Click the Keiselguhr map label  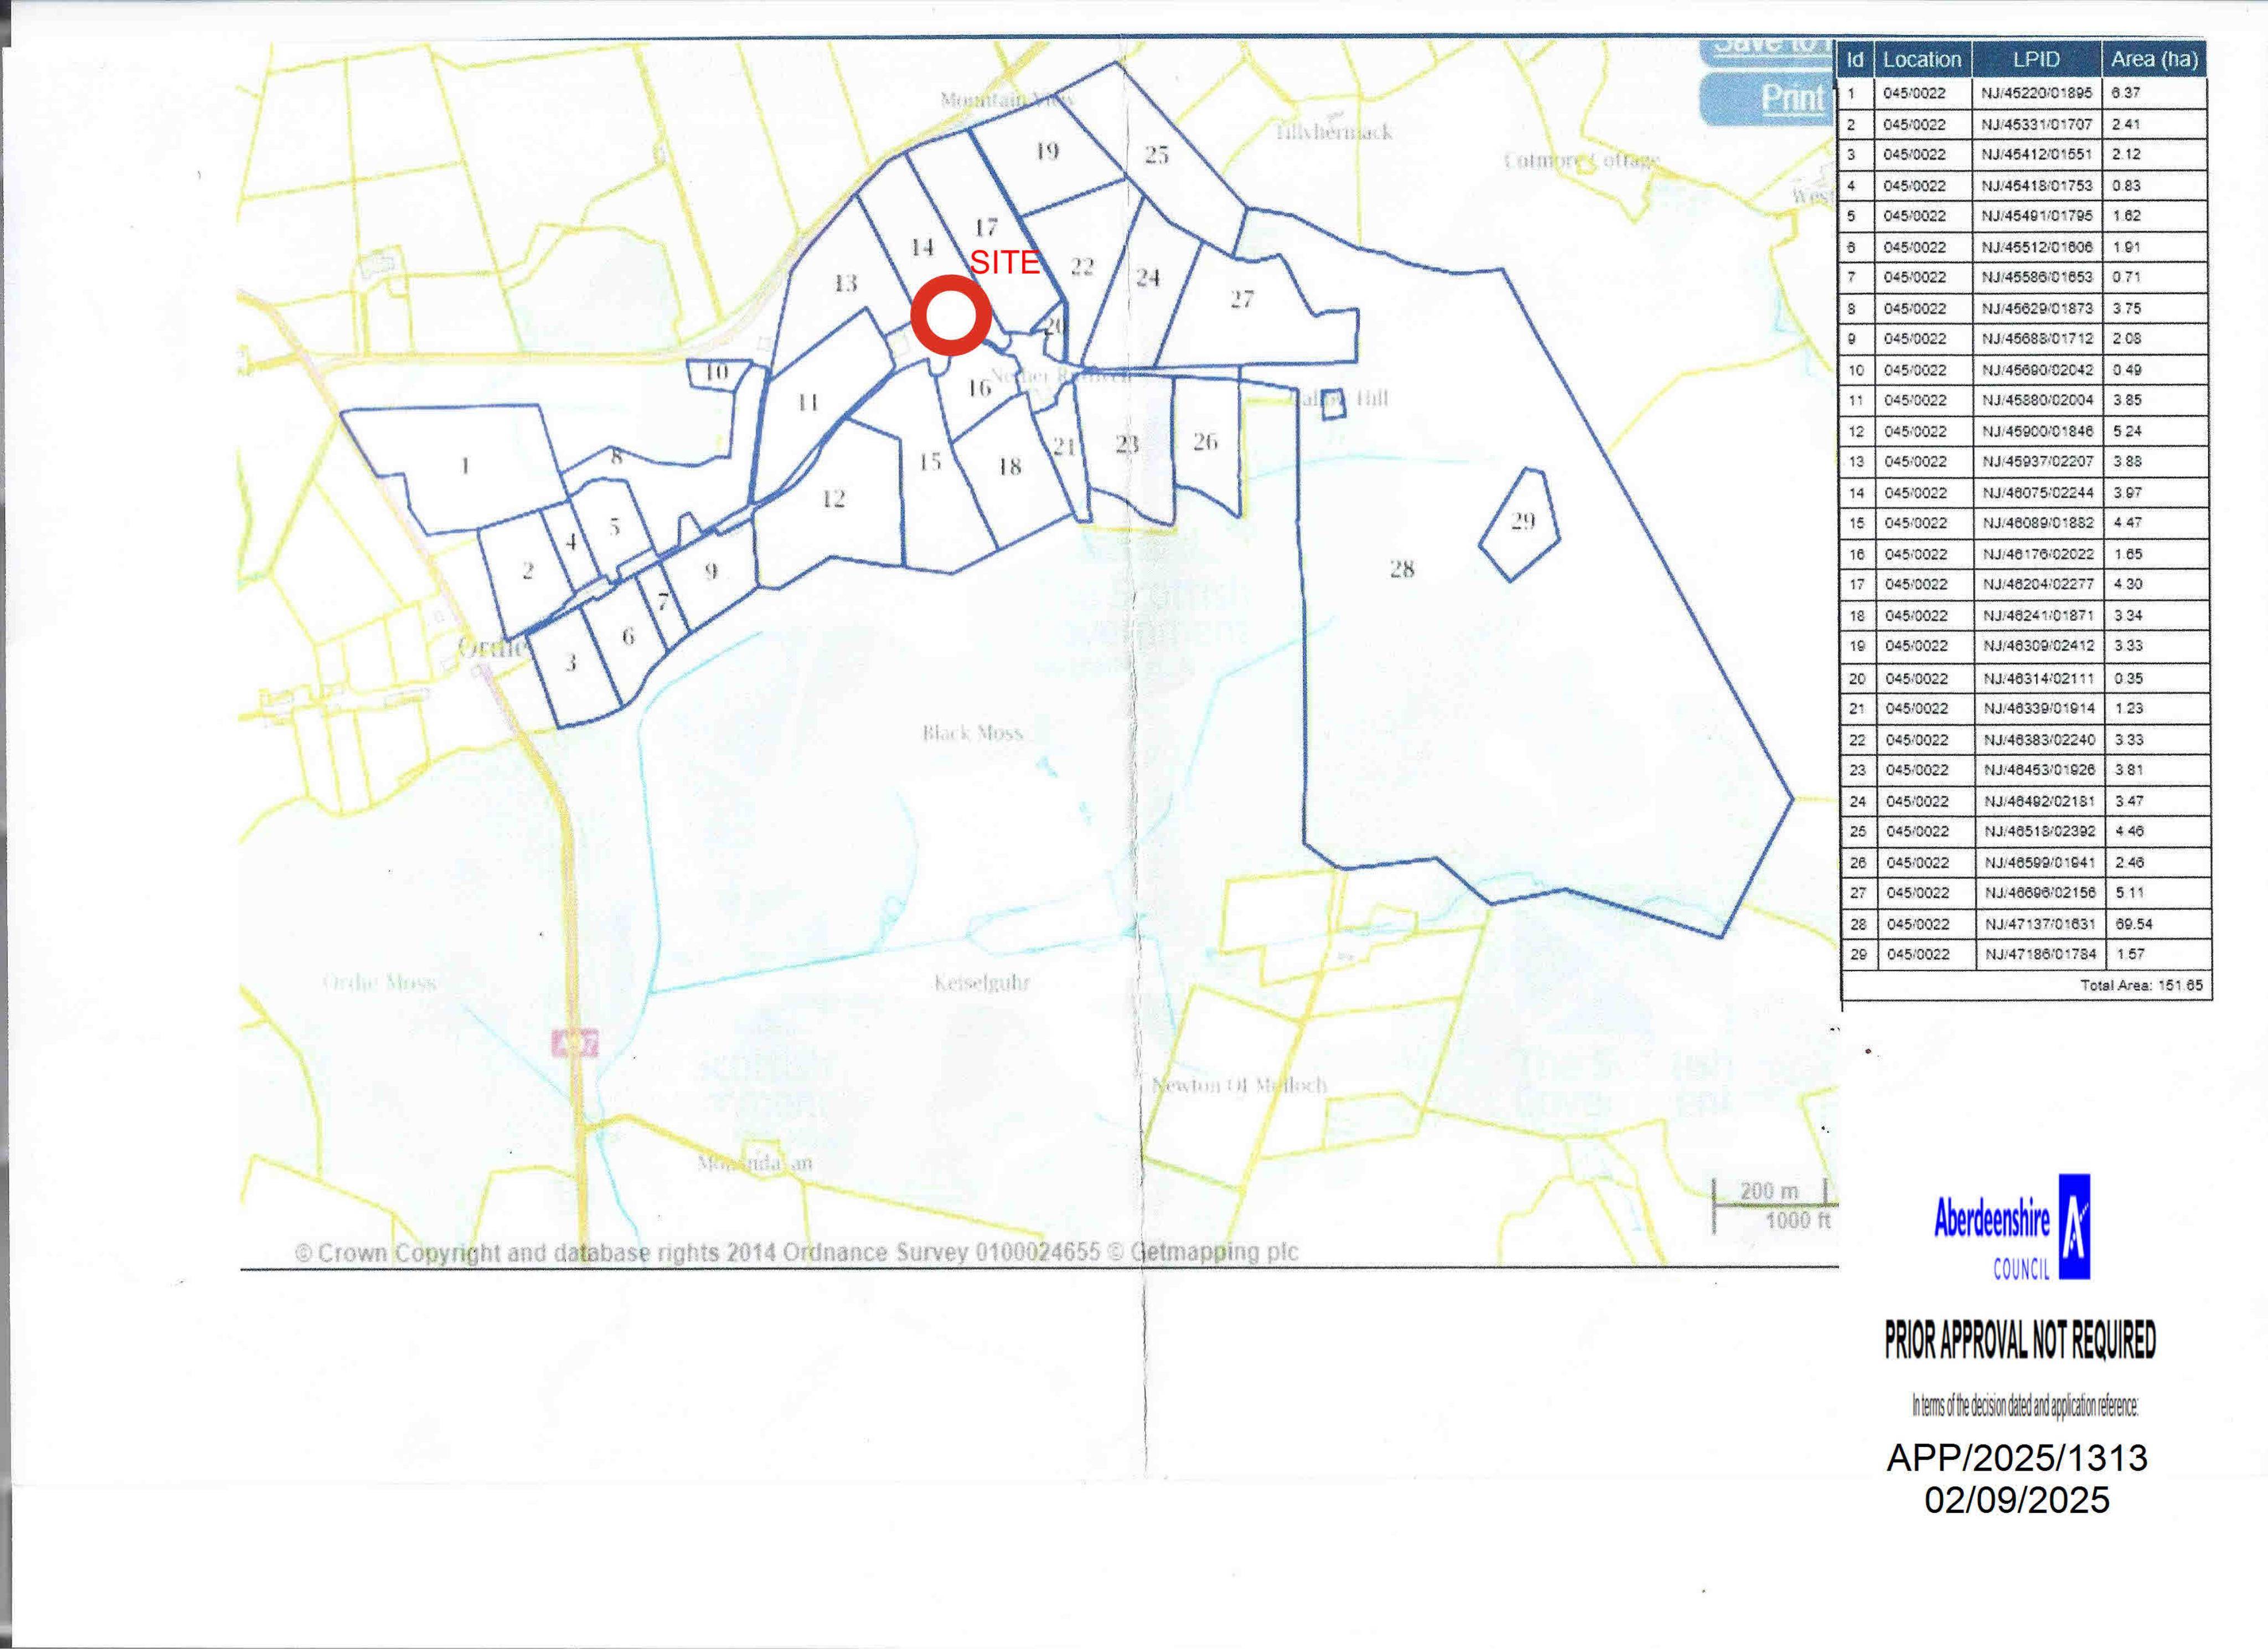[981, 983]
